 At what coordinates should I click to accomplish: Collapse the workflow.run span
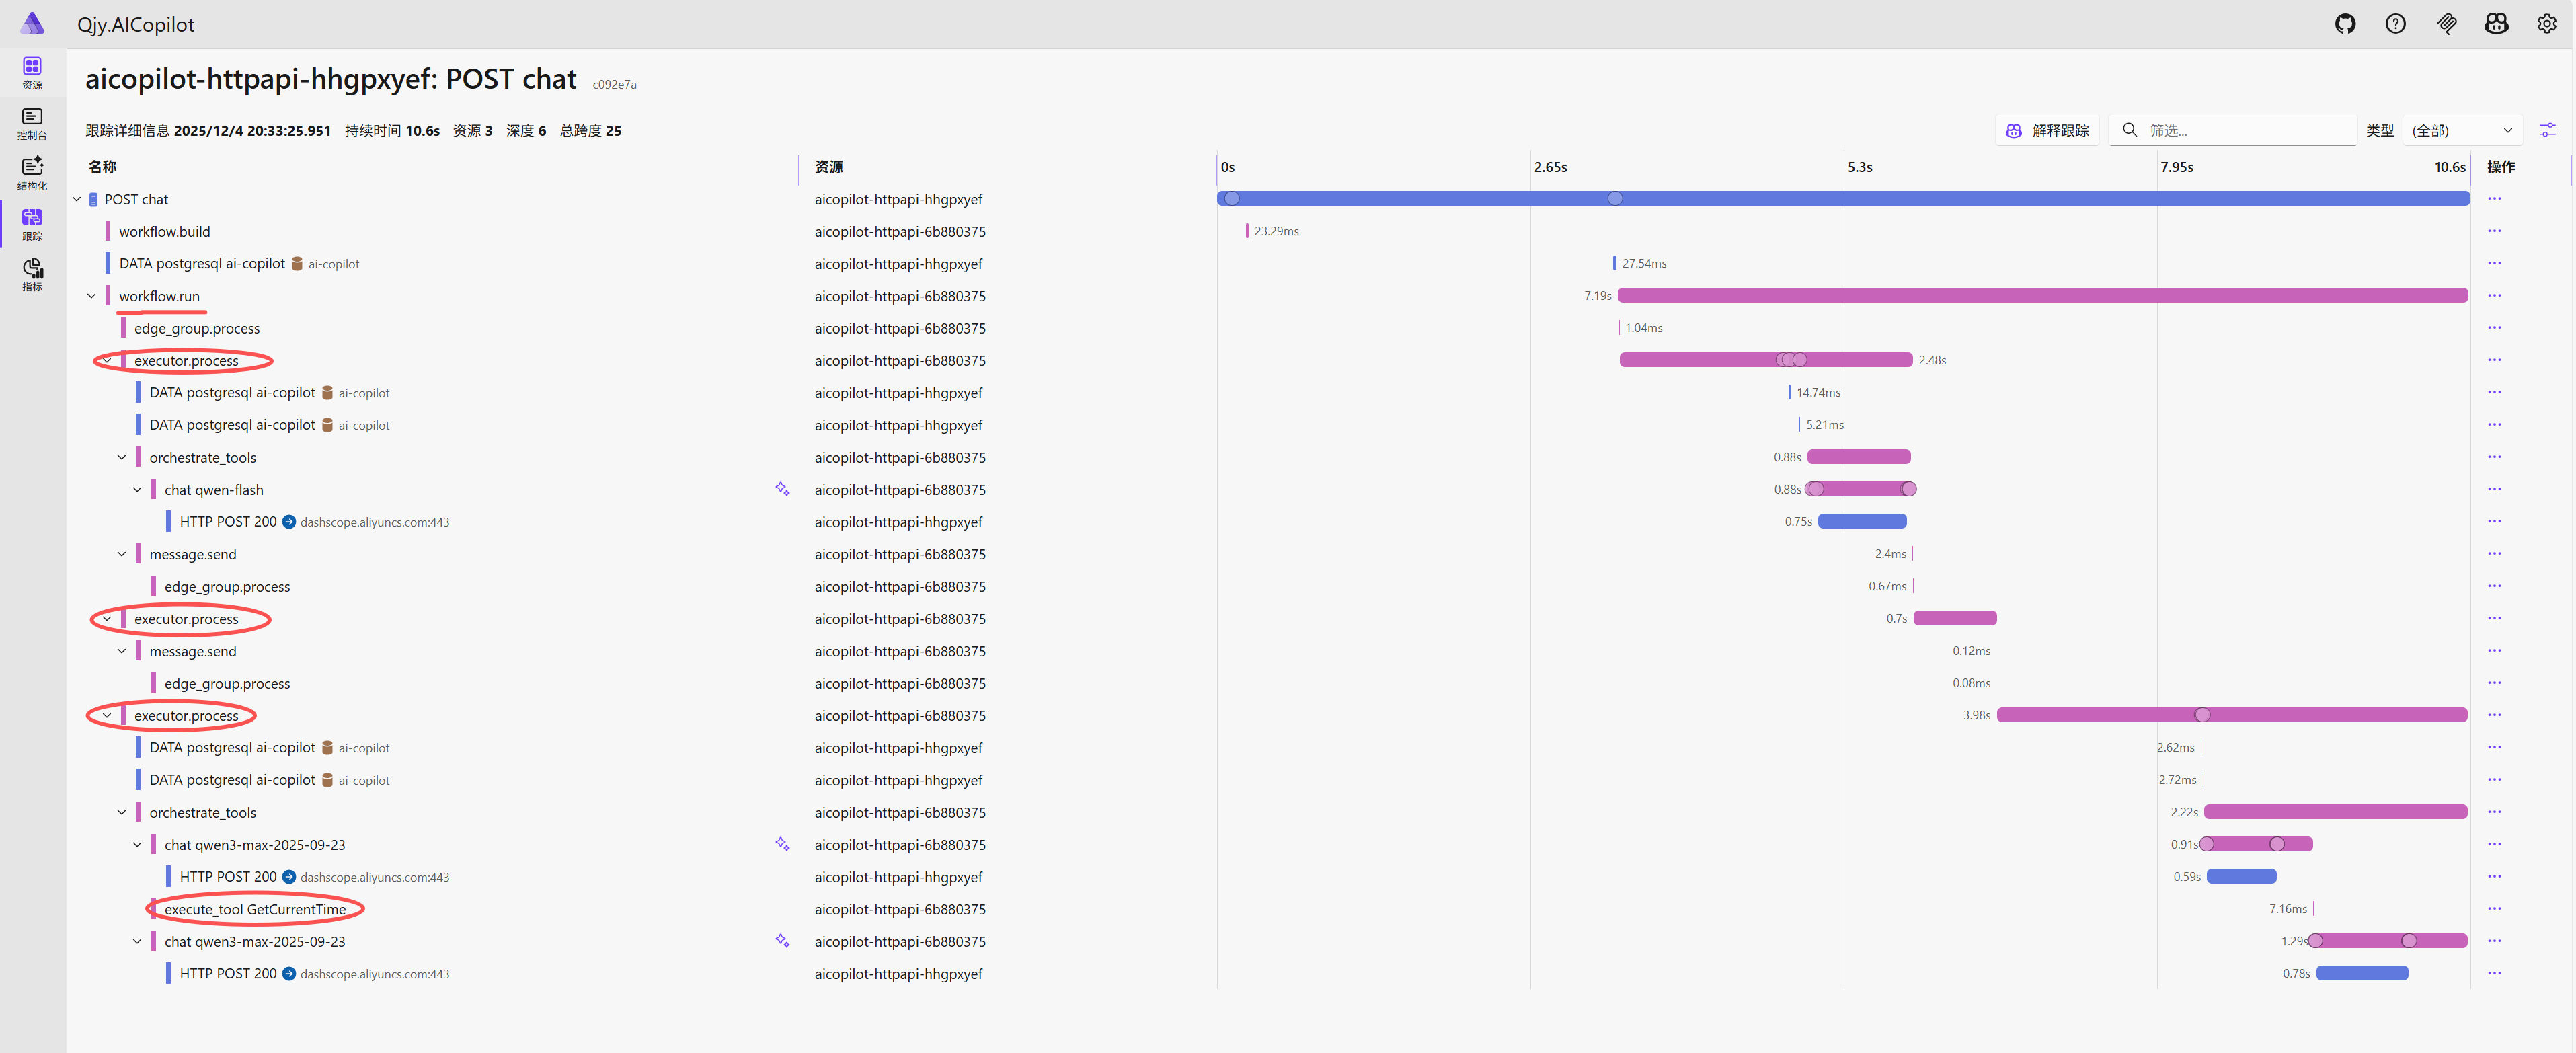coord(92,296)
